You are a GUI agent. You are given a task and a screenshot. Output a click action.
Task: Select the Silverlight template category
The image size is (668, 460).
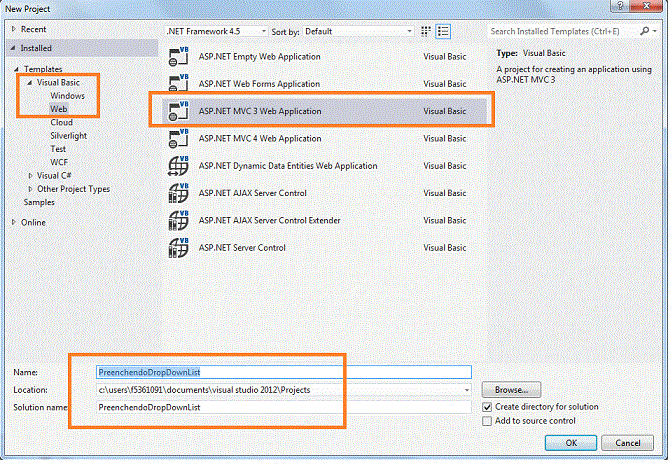coord(69,136)
